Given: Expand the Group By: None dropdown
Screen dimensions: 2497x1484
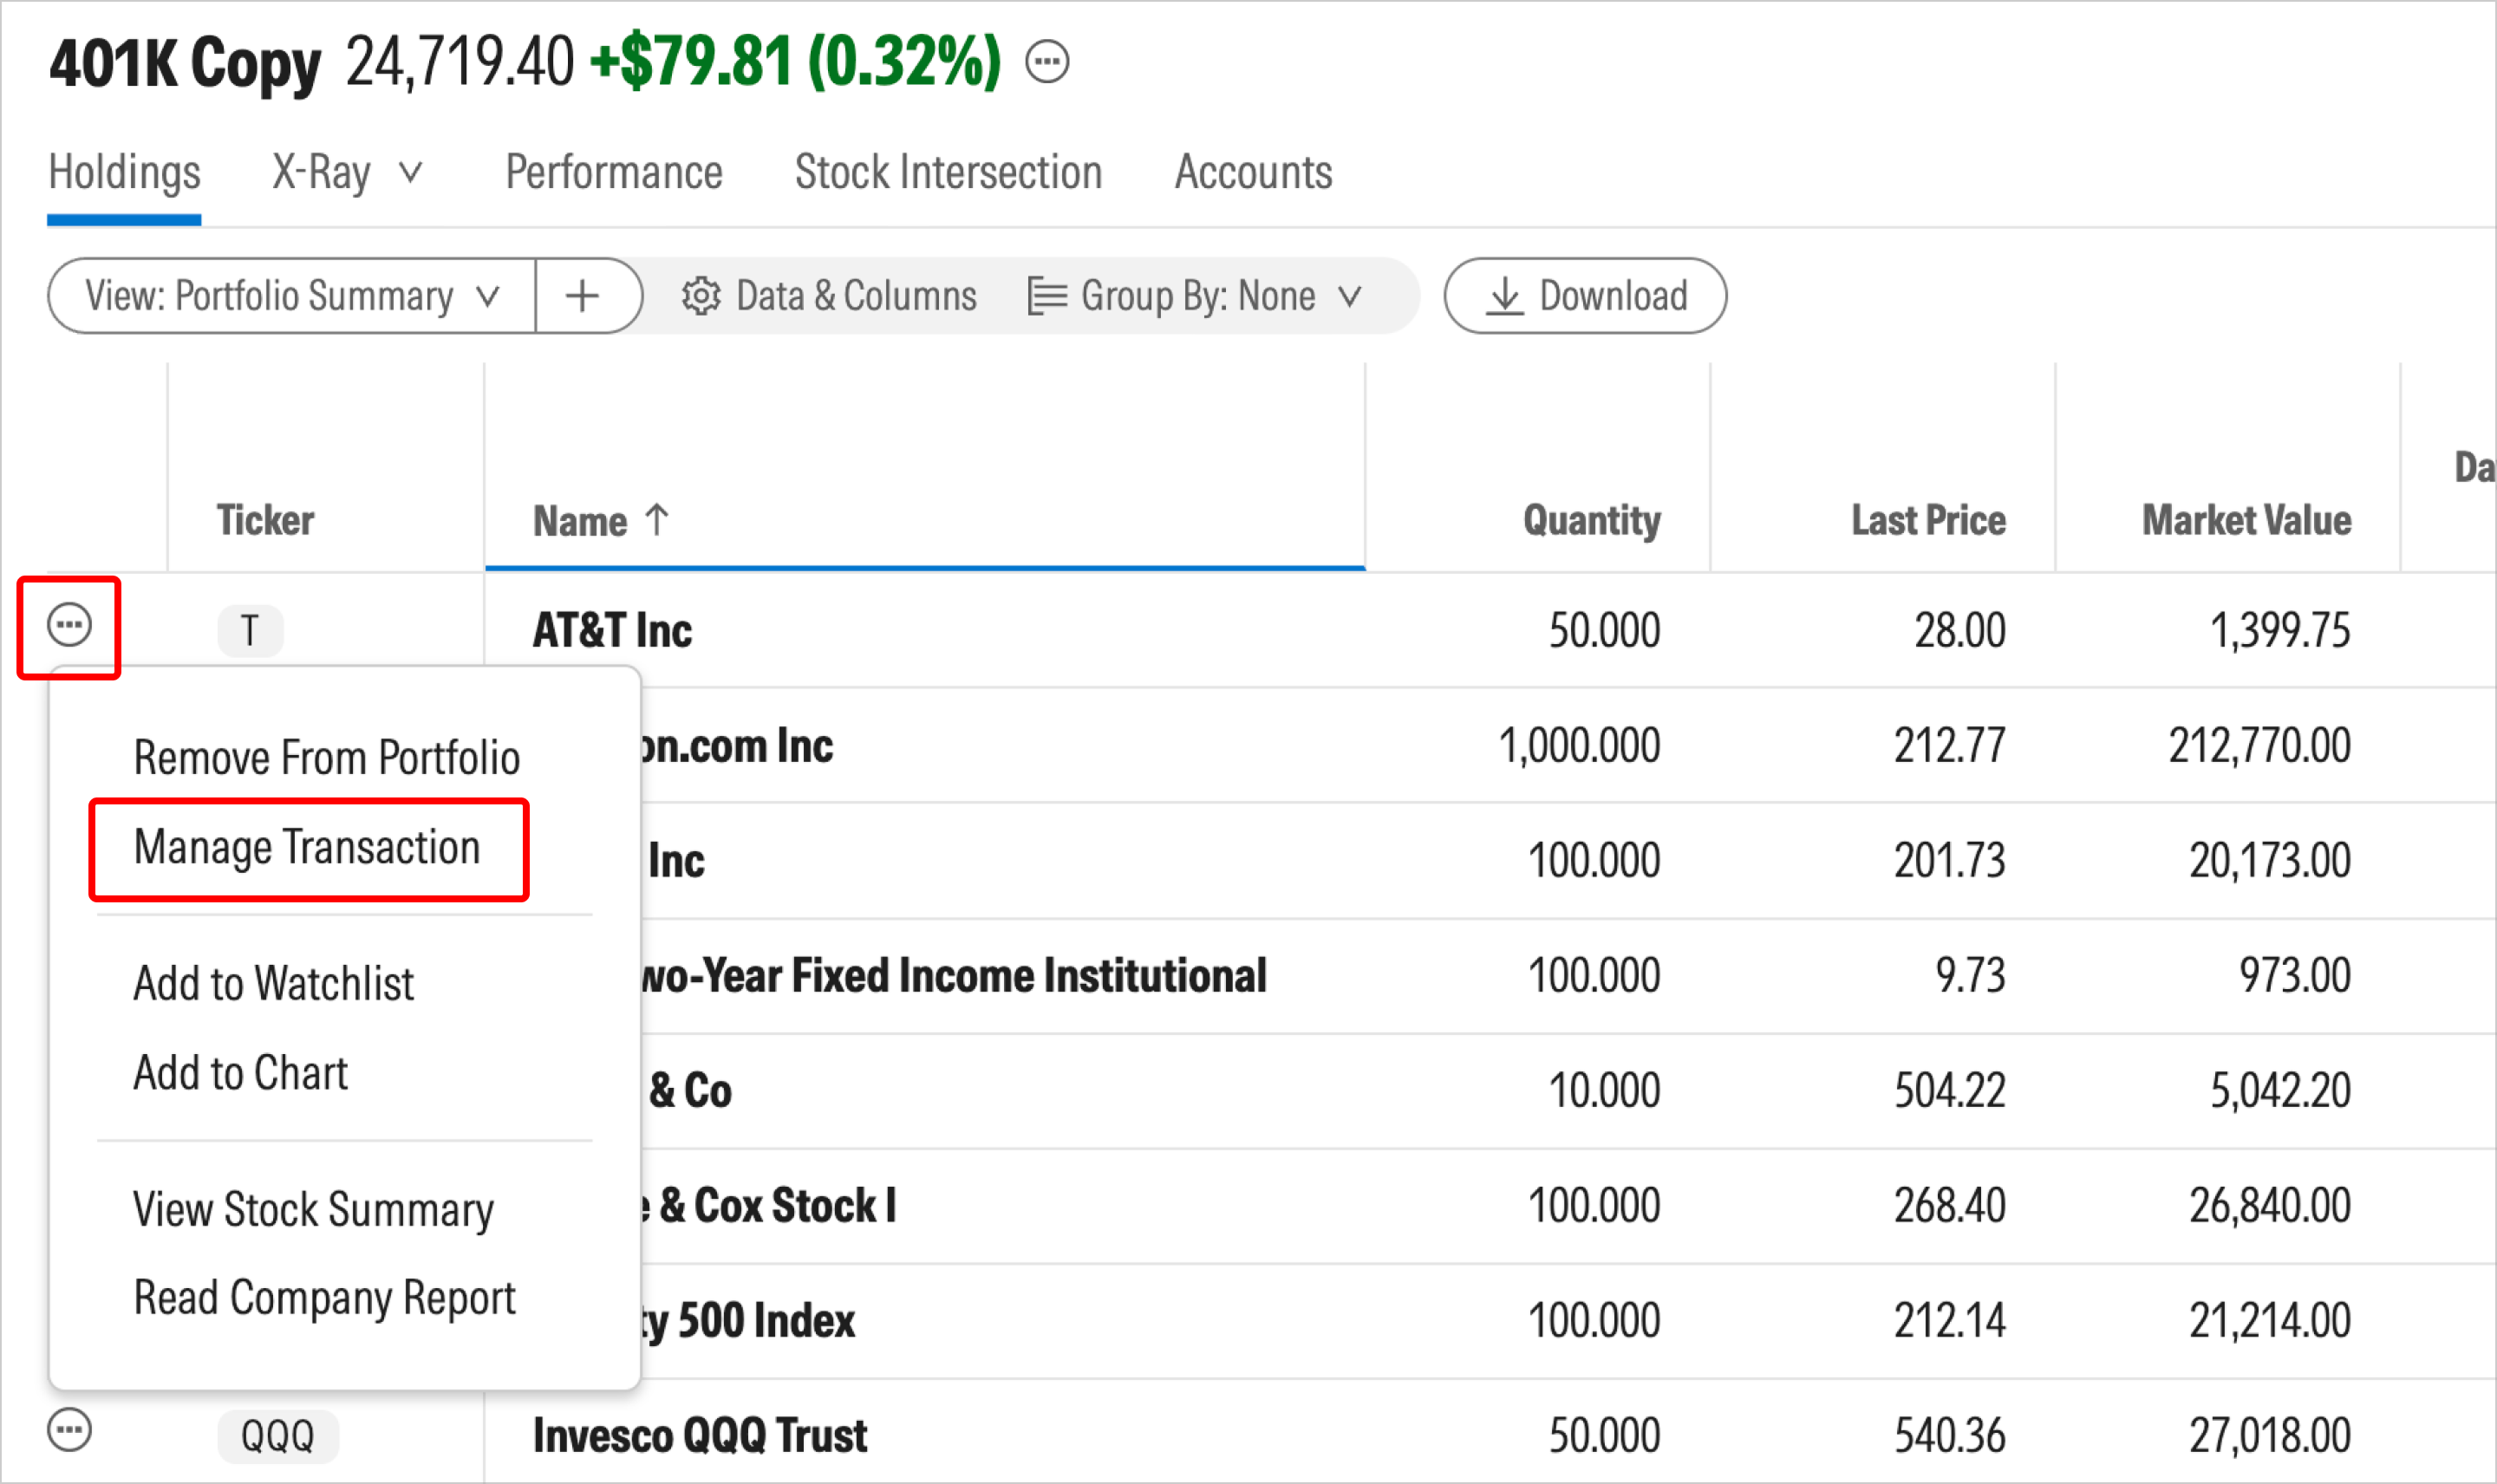Looking at the screenshot, I should (1195, 296).
